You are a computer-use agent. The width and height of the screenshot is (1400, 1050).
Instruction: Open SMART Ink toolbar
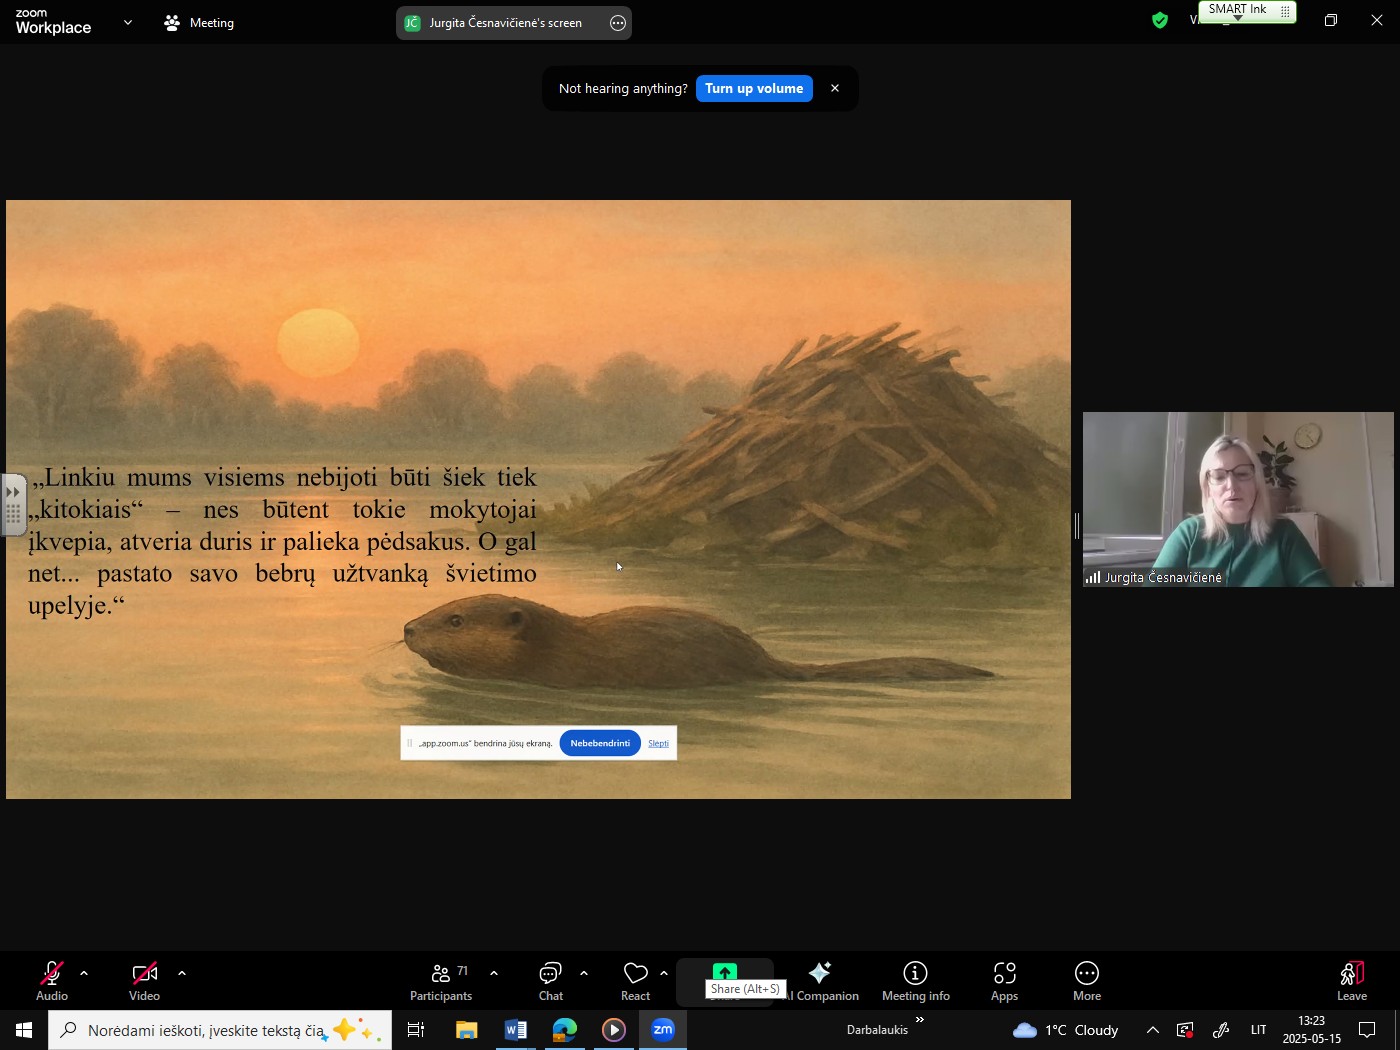click(1238, 10)
